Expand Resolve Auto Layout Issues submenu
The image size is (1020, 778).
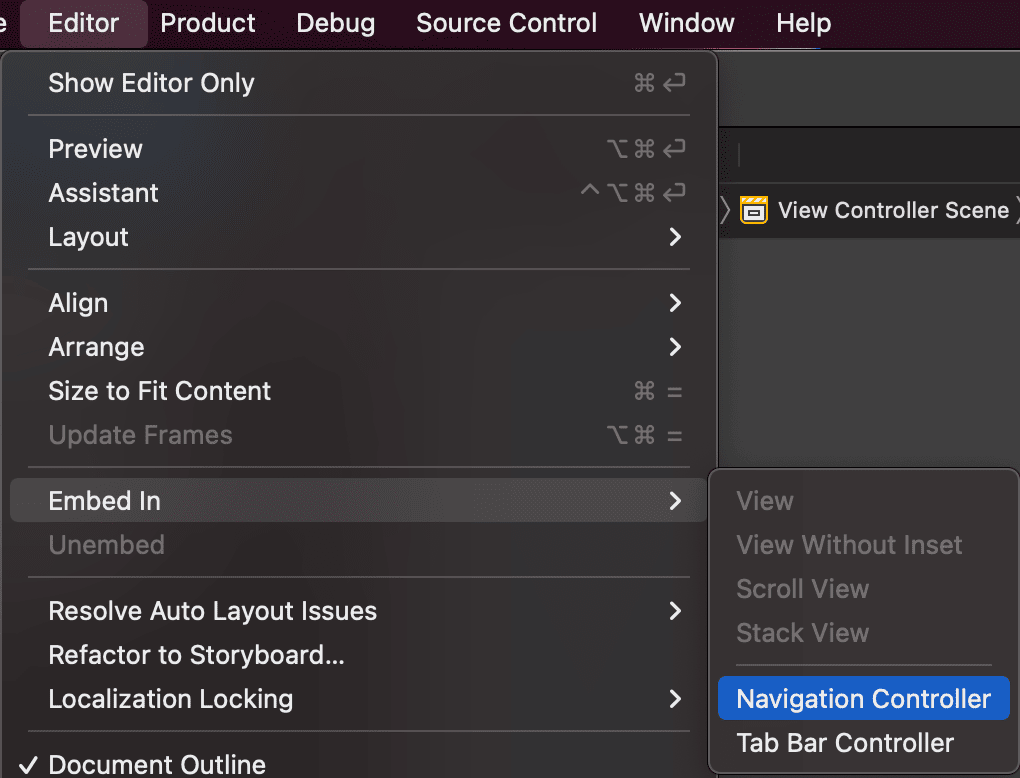pyautogui.click(x=359, y=611)
